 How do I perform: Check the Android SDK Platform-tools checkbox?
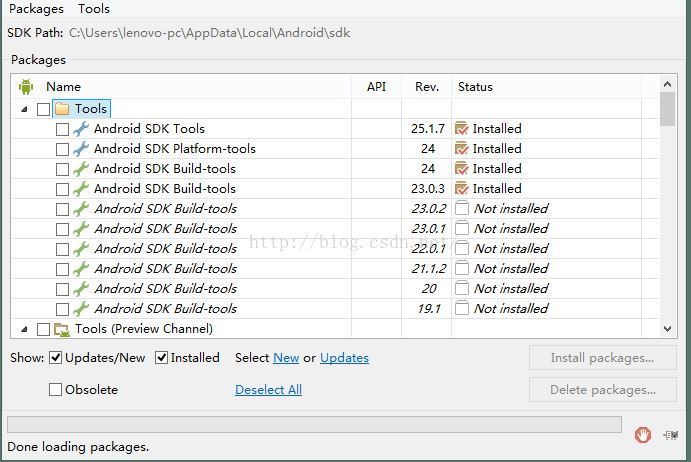pyautogui.click(x=62, y=149)
